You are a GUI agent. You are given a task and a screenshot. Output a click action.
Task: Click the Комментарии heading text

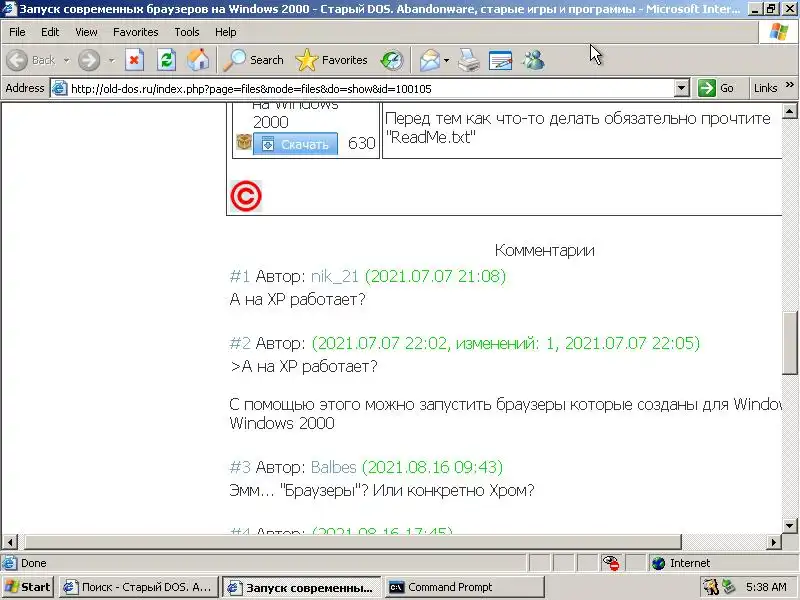point(544,250)
